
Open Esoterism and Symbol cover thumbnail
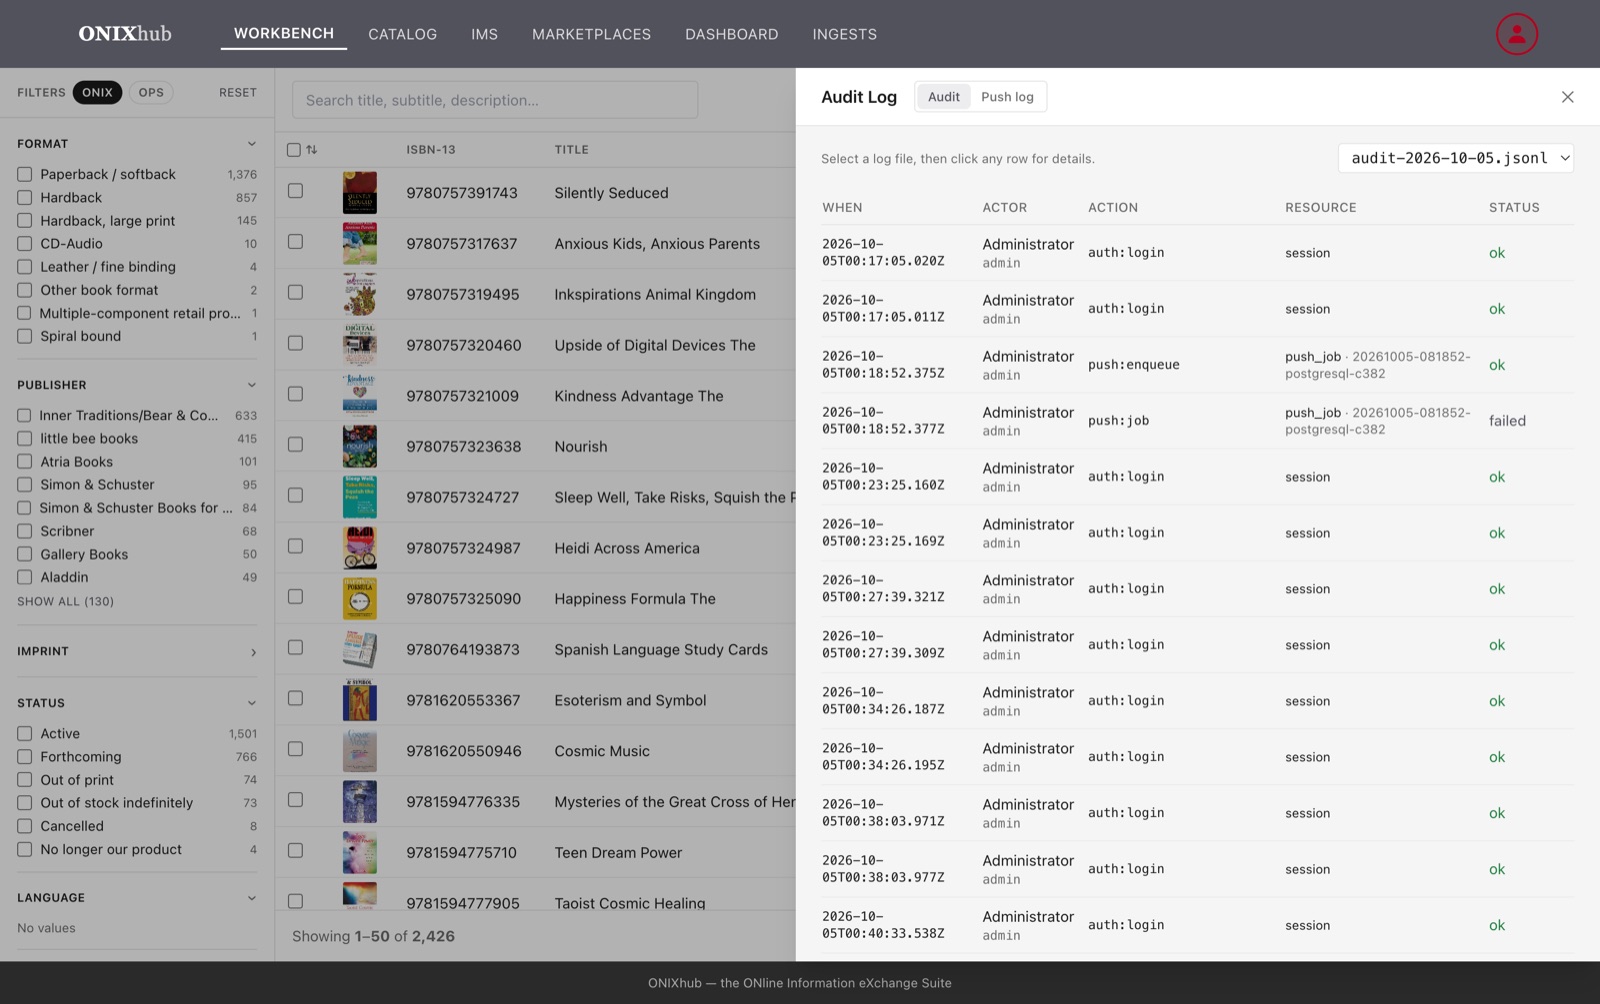click(x=360, y=700)
